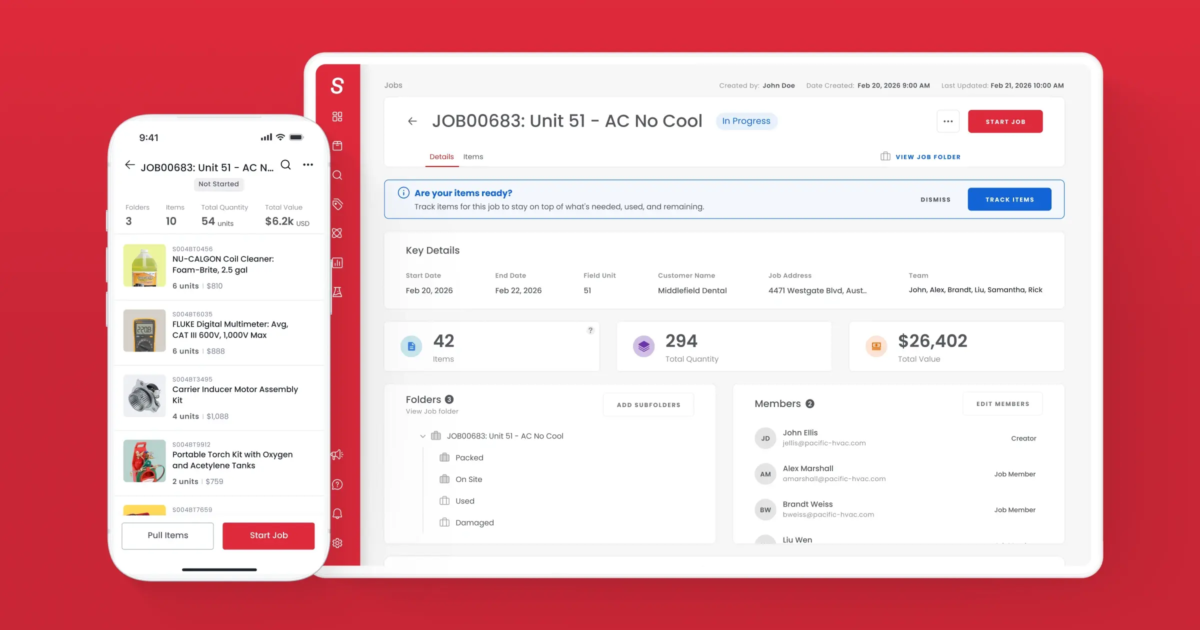Viewport: 1200px width, 630px height.
Task: Open the reports chart icon in sidebar
Action: click(x=337, y=263)
